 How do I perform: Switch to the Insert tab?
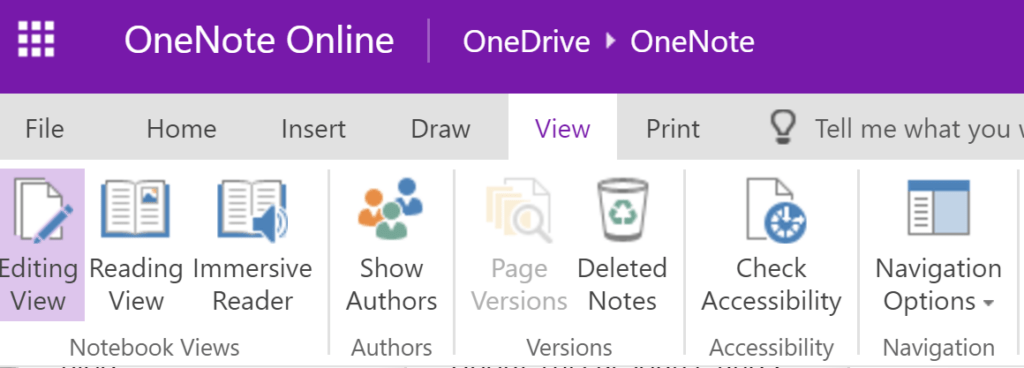(313, 129)
